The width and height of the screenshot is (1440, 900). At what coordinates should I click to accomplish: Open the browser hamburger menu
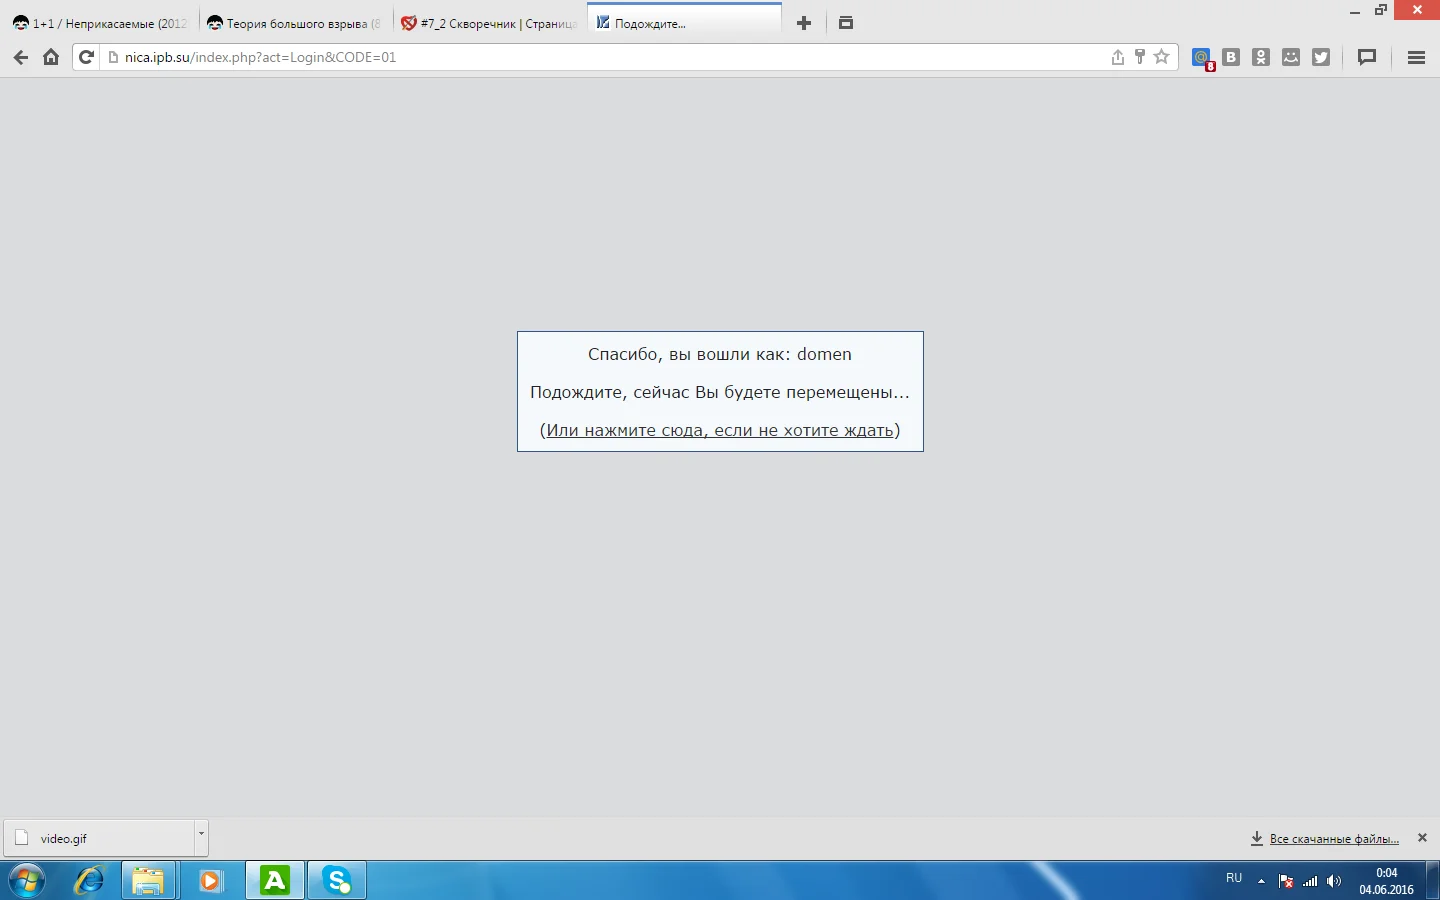point(1416,57)
